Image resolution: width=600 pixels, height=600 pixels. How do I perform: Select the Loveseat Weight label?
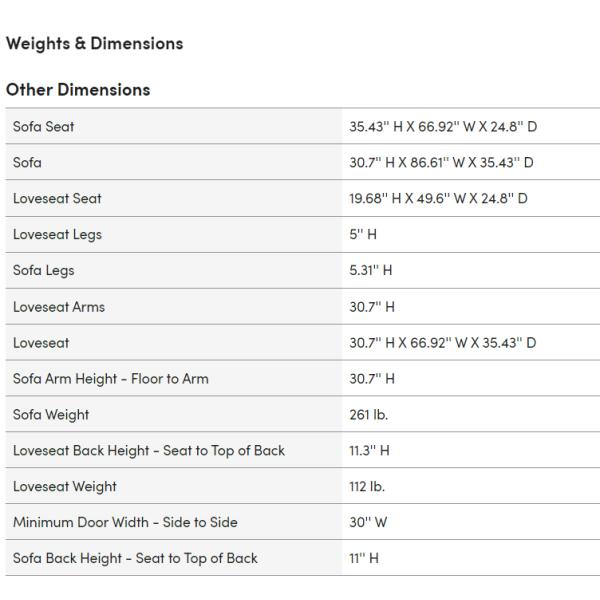point(64,487)
